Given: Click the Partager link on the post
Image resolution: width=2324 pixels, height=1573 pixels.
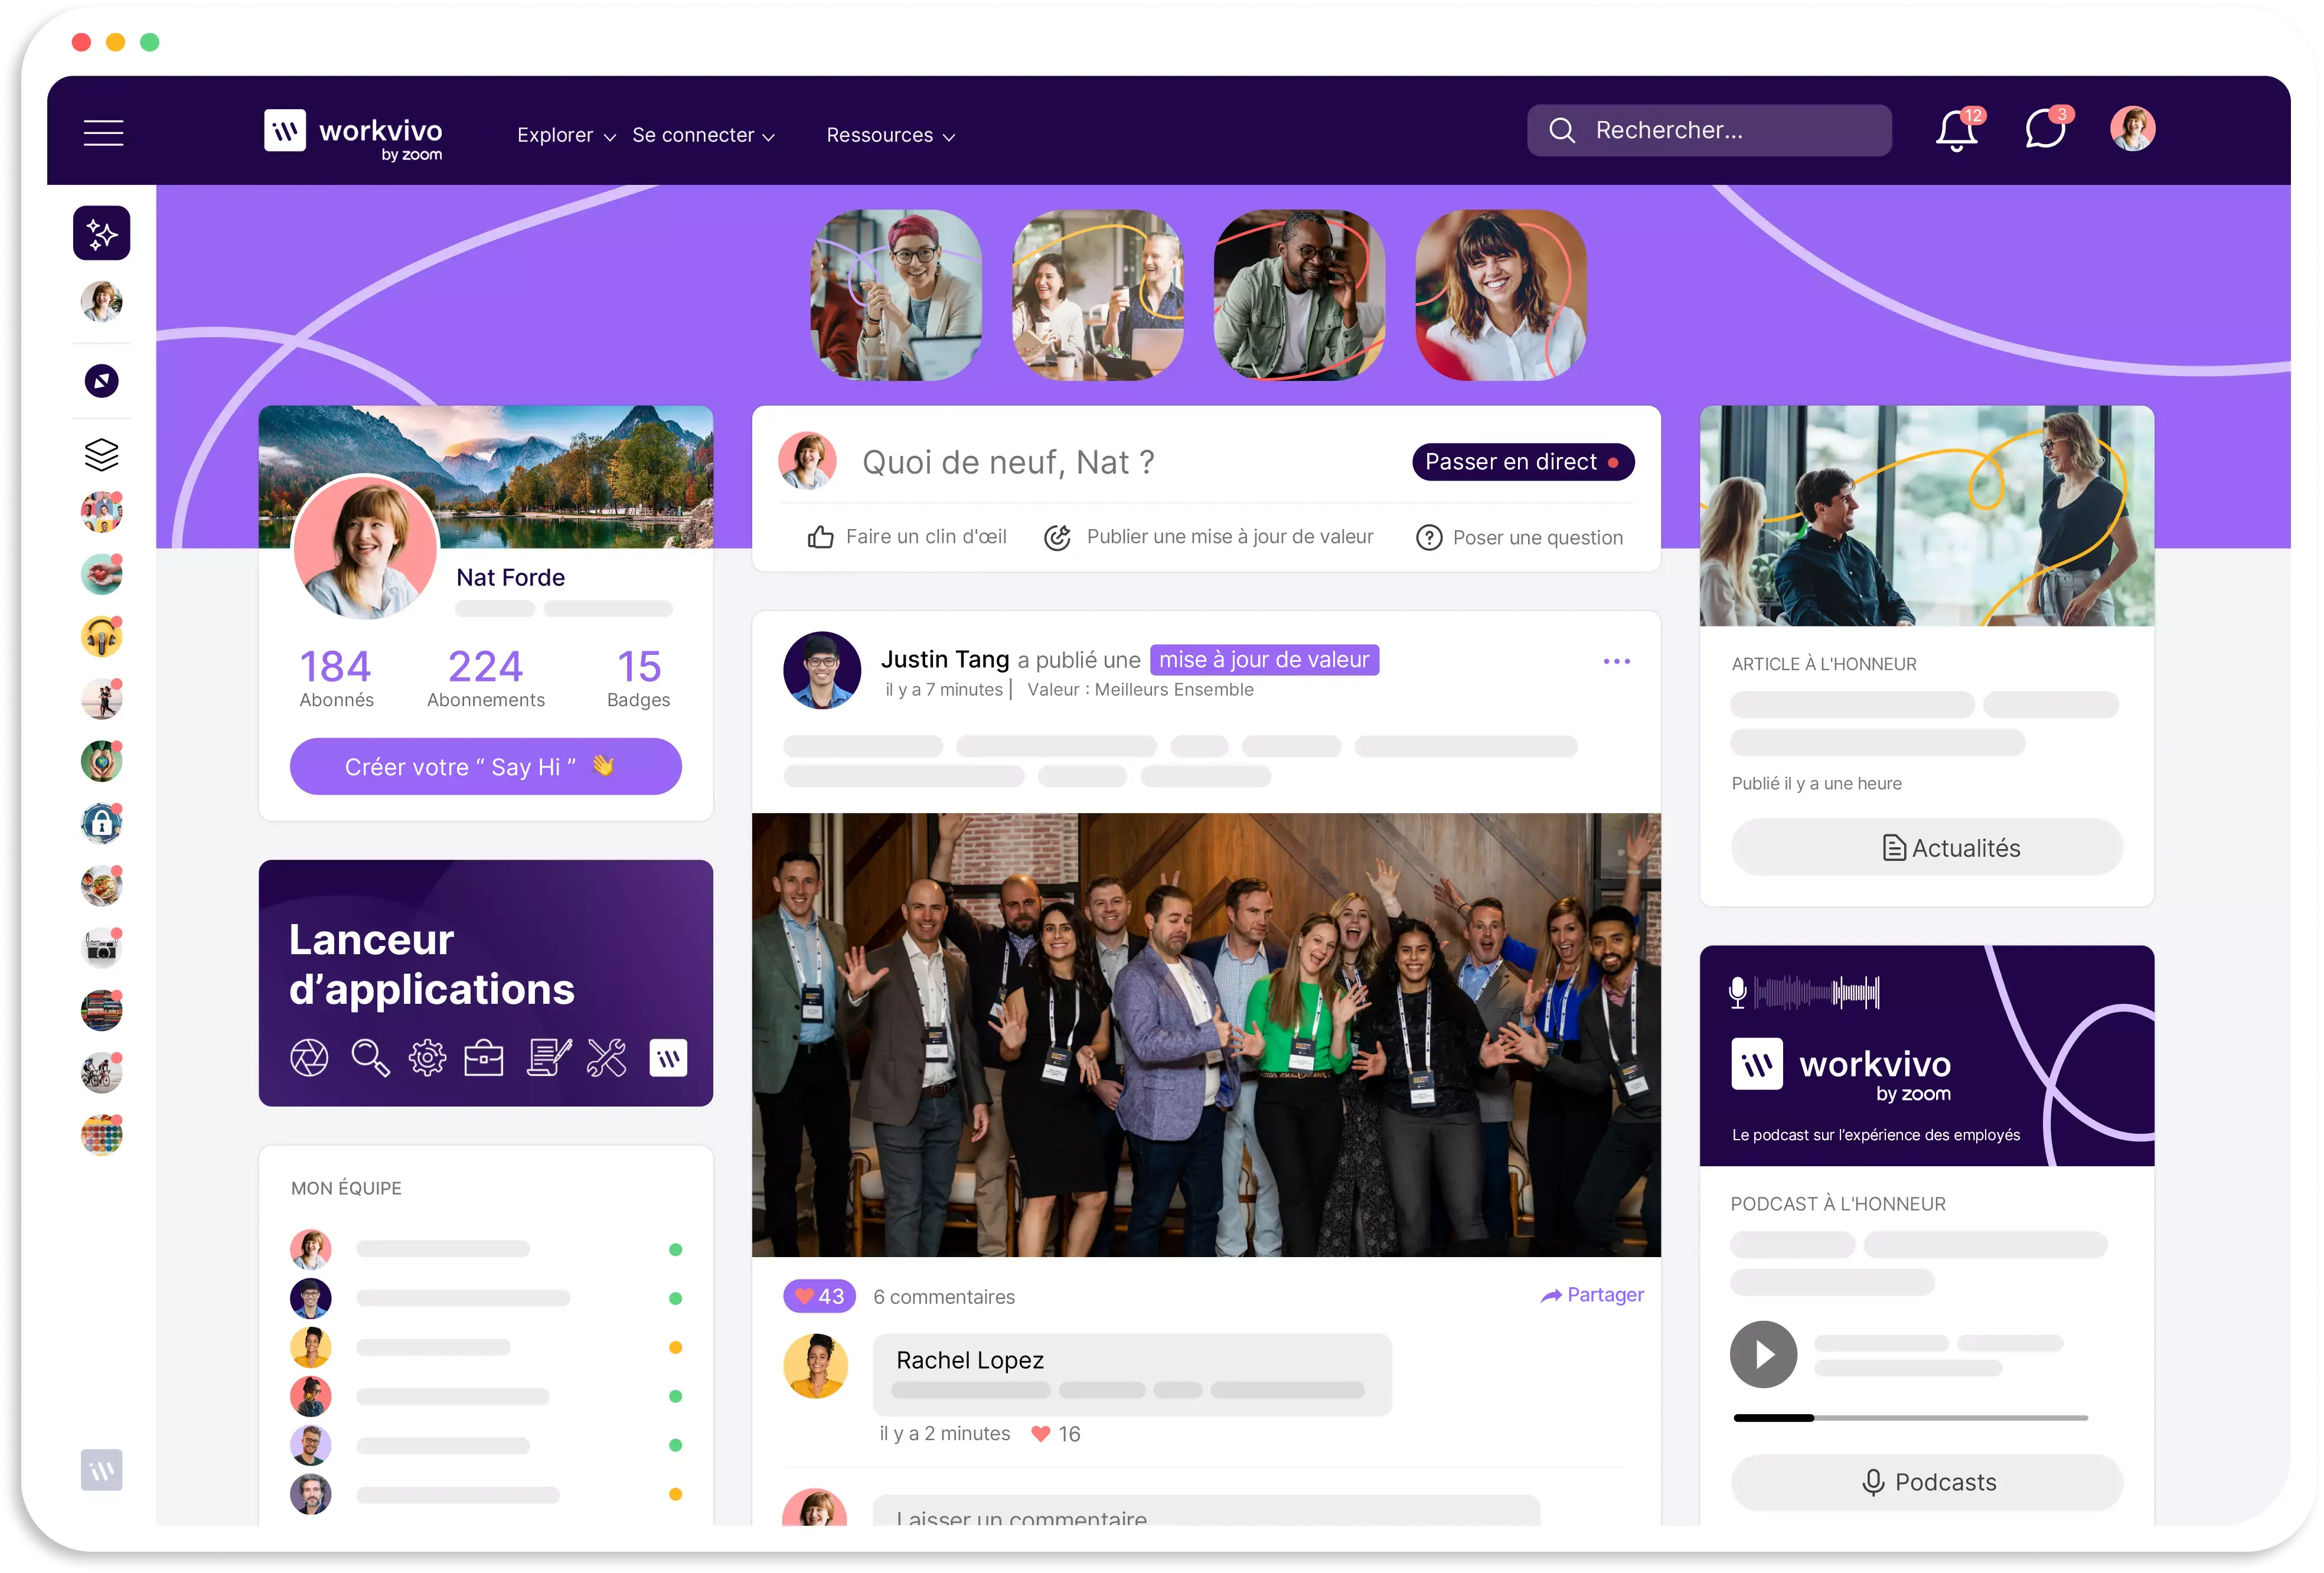Looking at the screenshot, I should coord(1592,1296).
